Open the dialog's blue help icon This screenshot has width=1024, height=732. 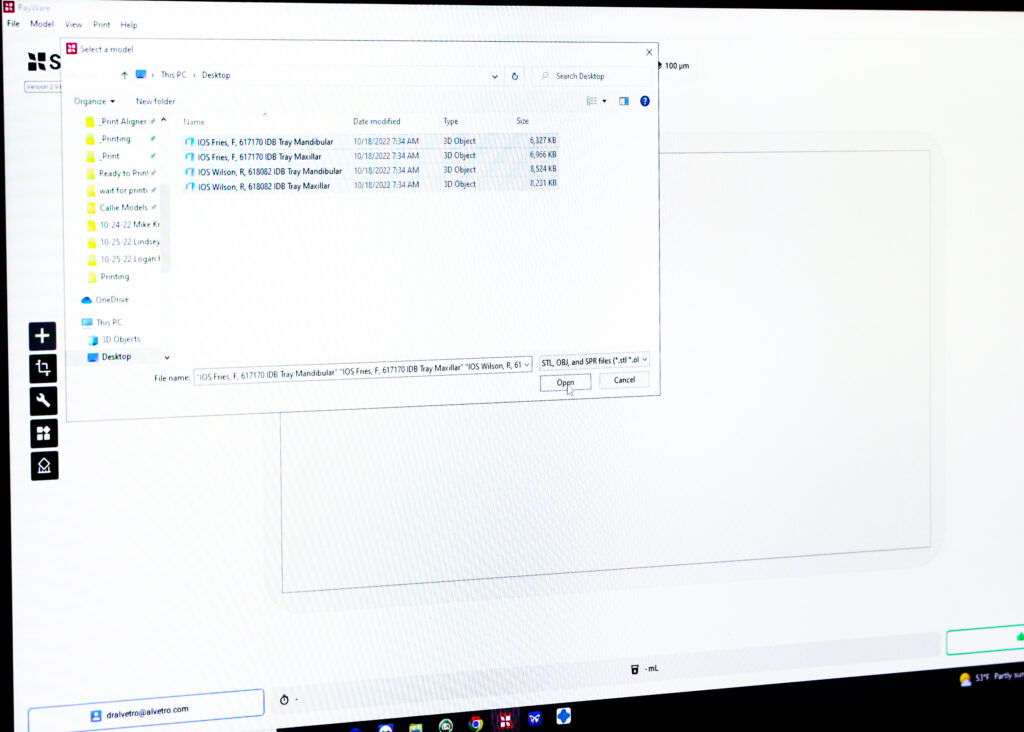tap(645, 101)
